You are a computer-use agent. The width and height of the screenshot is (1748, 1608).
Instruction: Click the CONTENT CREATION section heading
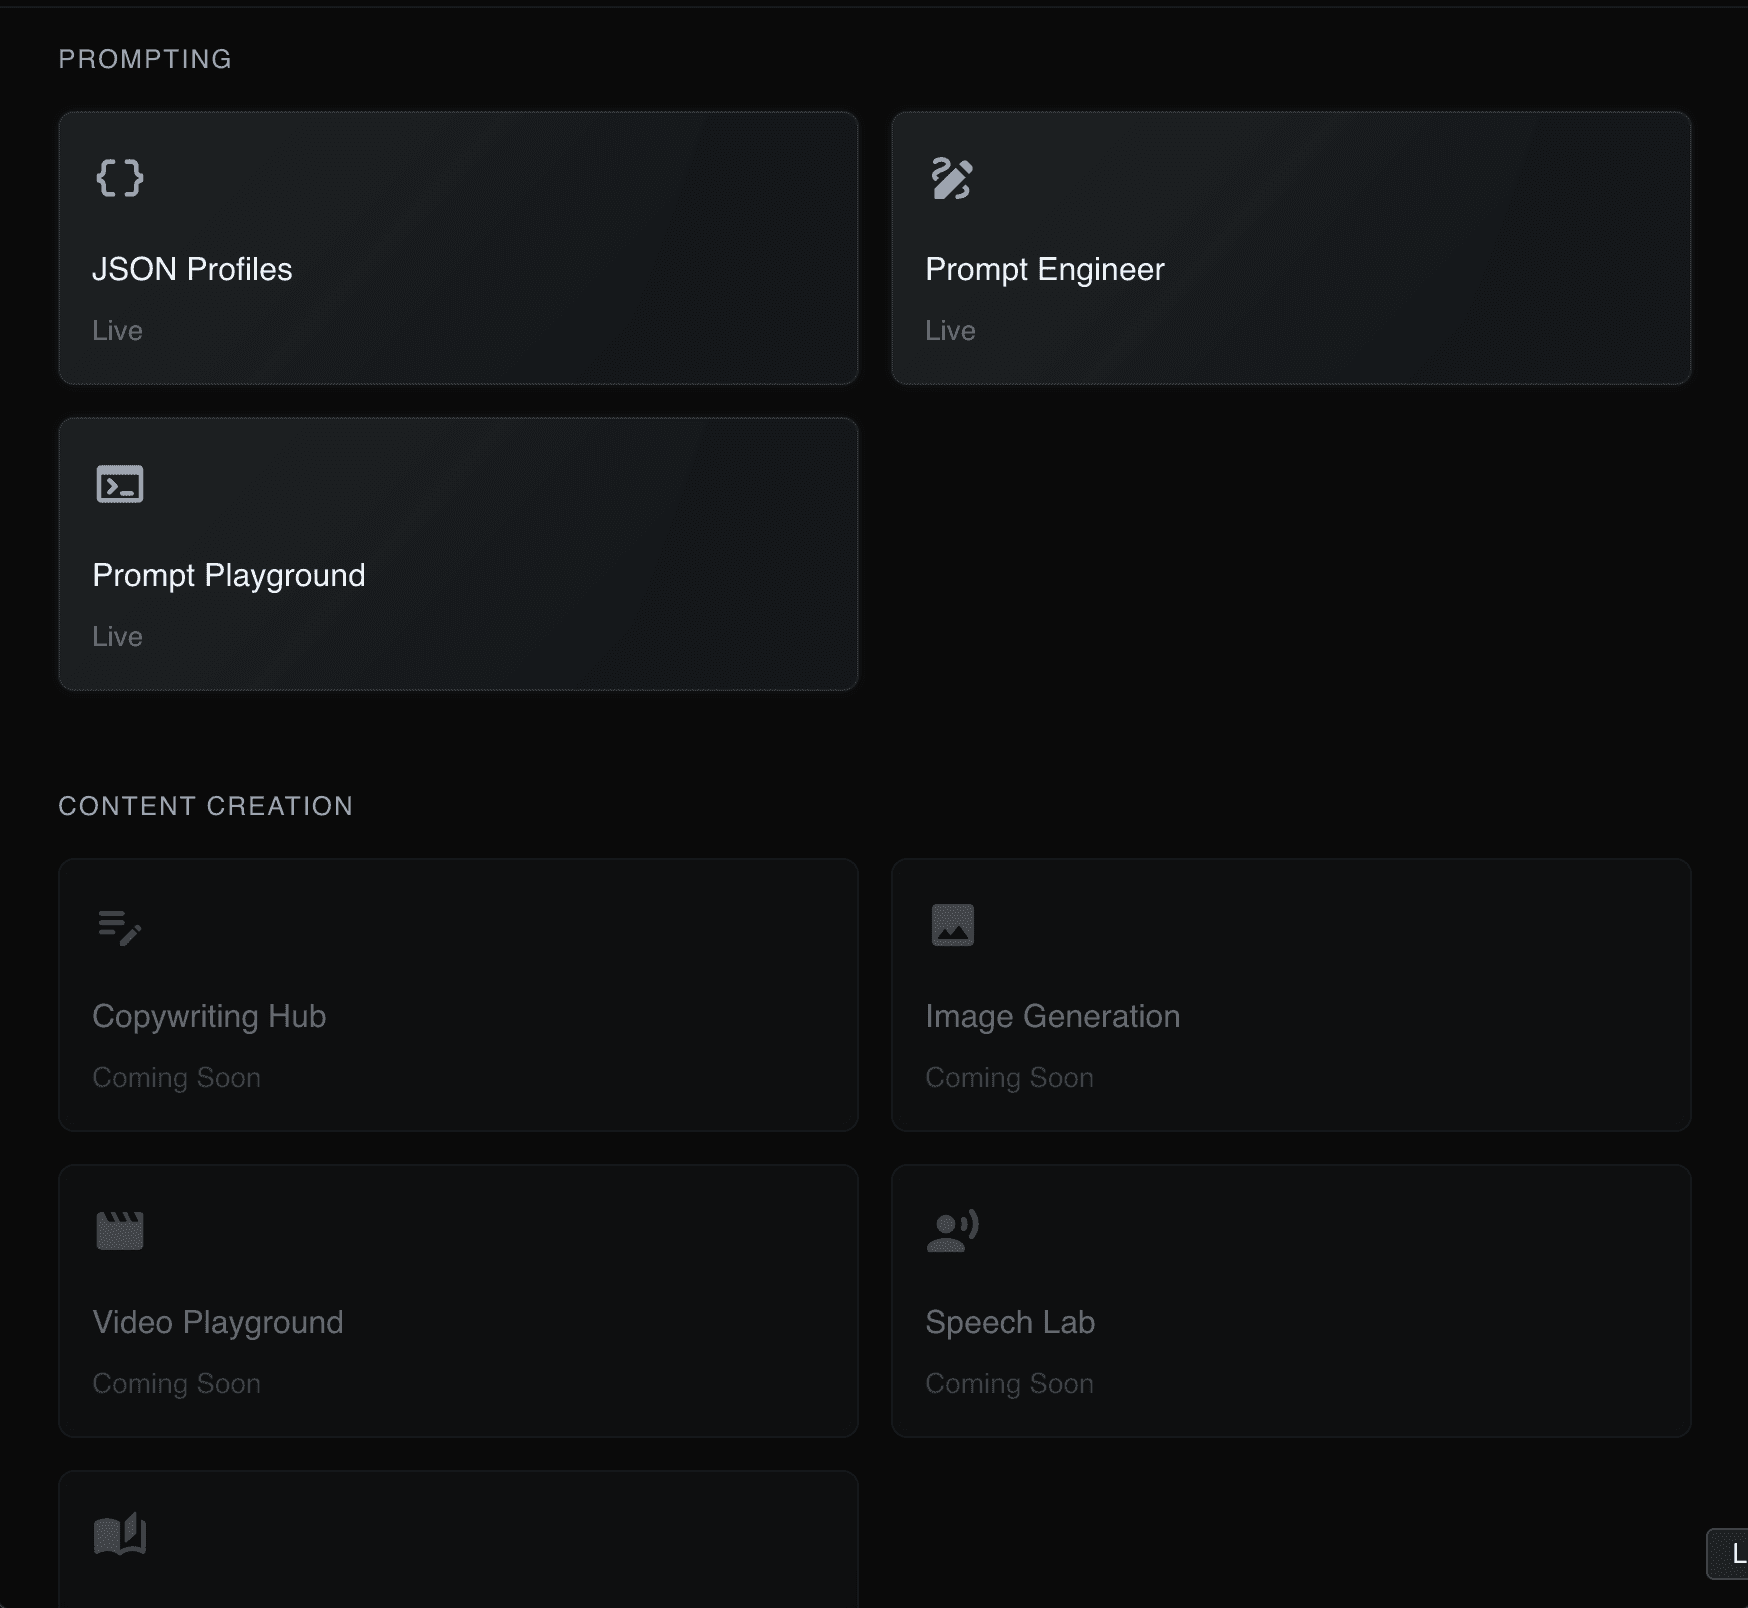(205, 806)
